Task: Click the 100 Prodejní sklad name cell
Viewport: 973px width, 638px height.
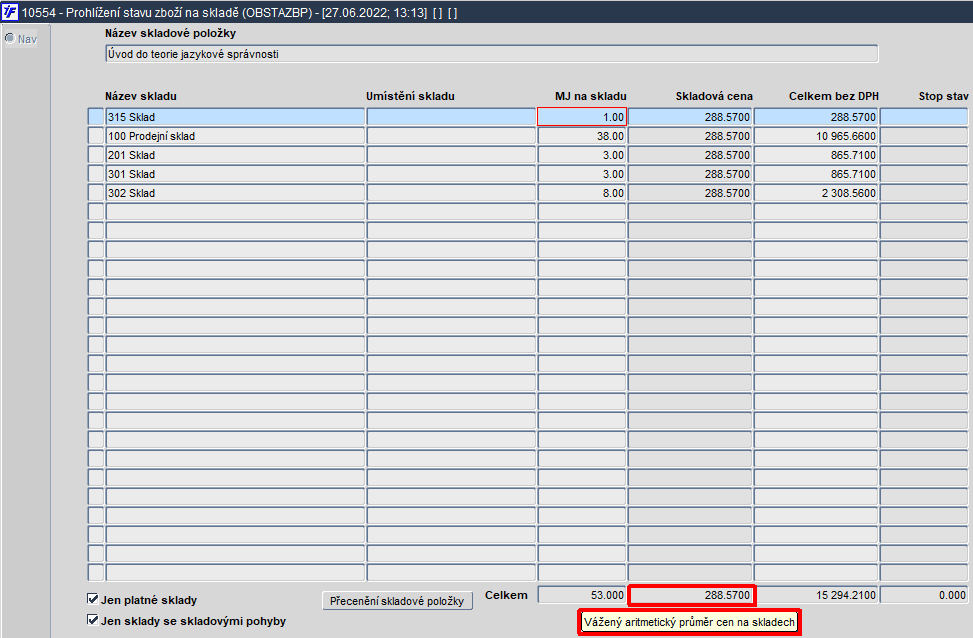Action: [235, 136]
